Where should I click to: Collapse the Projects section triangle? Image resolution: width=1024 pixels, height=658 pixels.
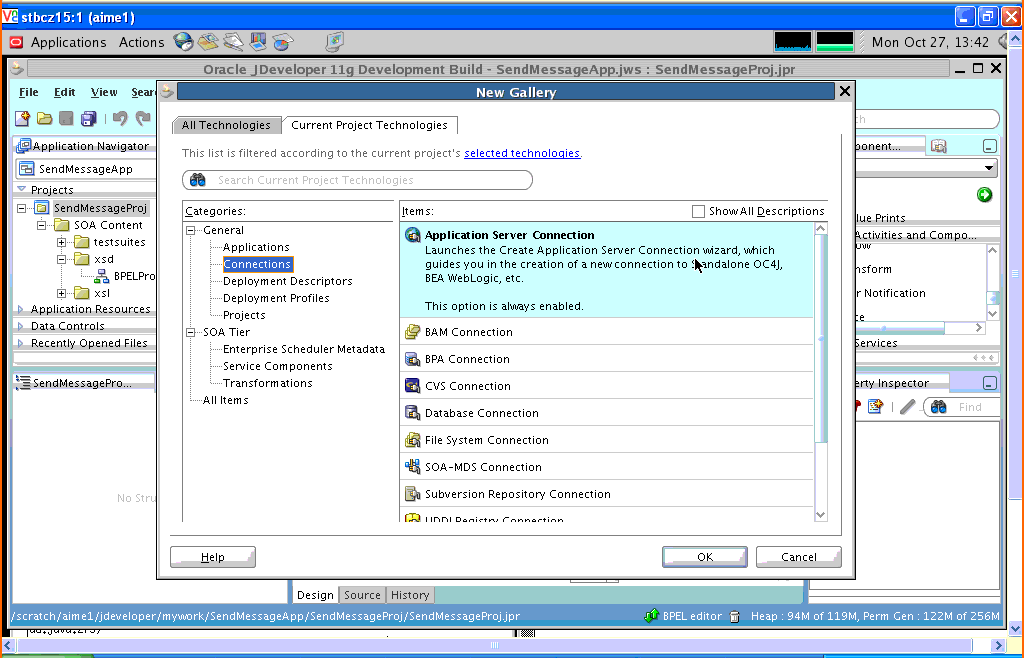(x=21, y=189)
